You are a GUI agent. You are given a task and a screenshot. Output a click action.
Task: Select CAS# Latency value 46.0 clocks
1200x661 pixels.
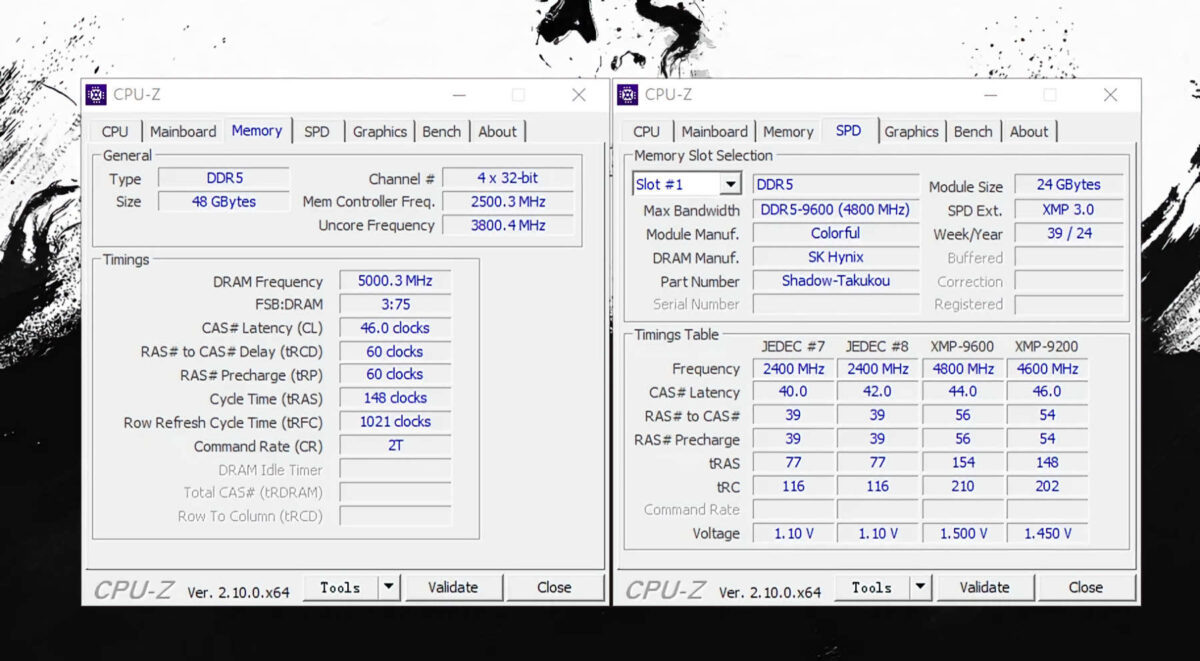(395, 328)
